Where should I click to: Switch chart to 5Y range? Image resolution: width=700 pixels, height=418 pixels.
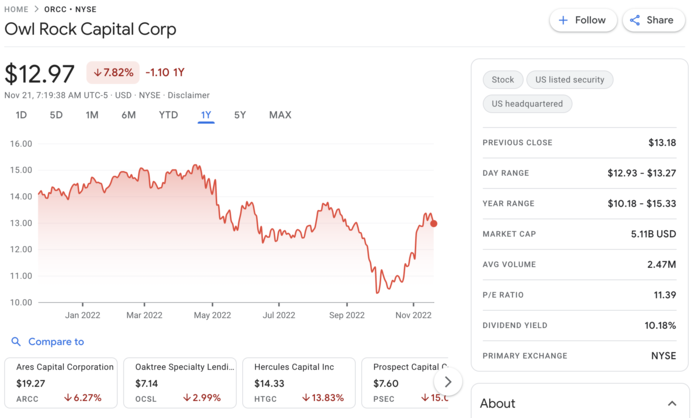point(240,115)
